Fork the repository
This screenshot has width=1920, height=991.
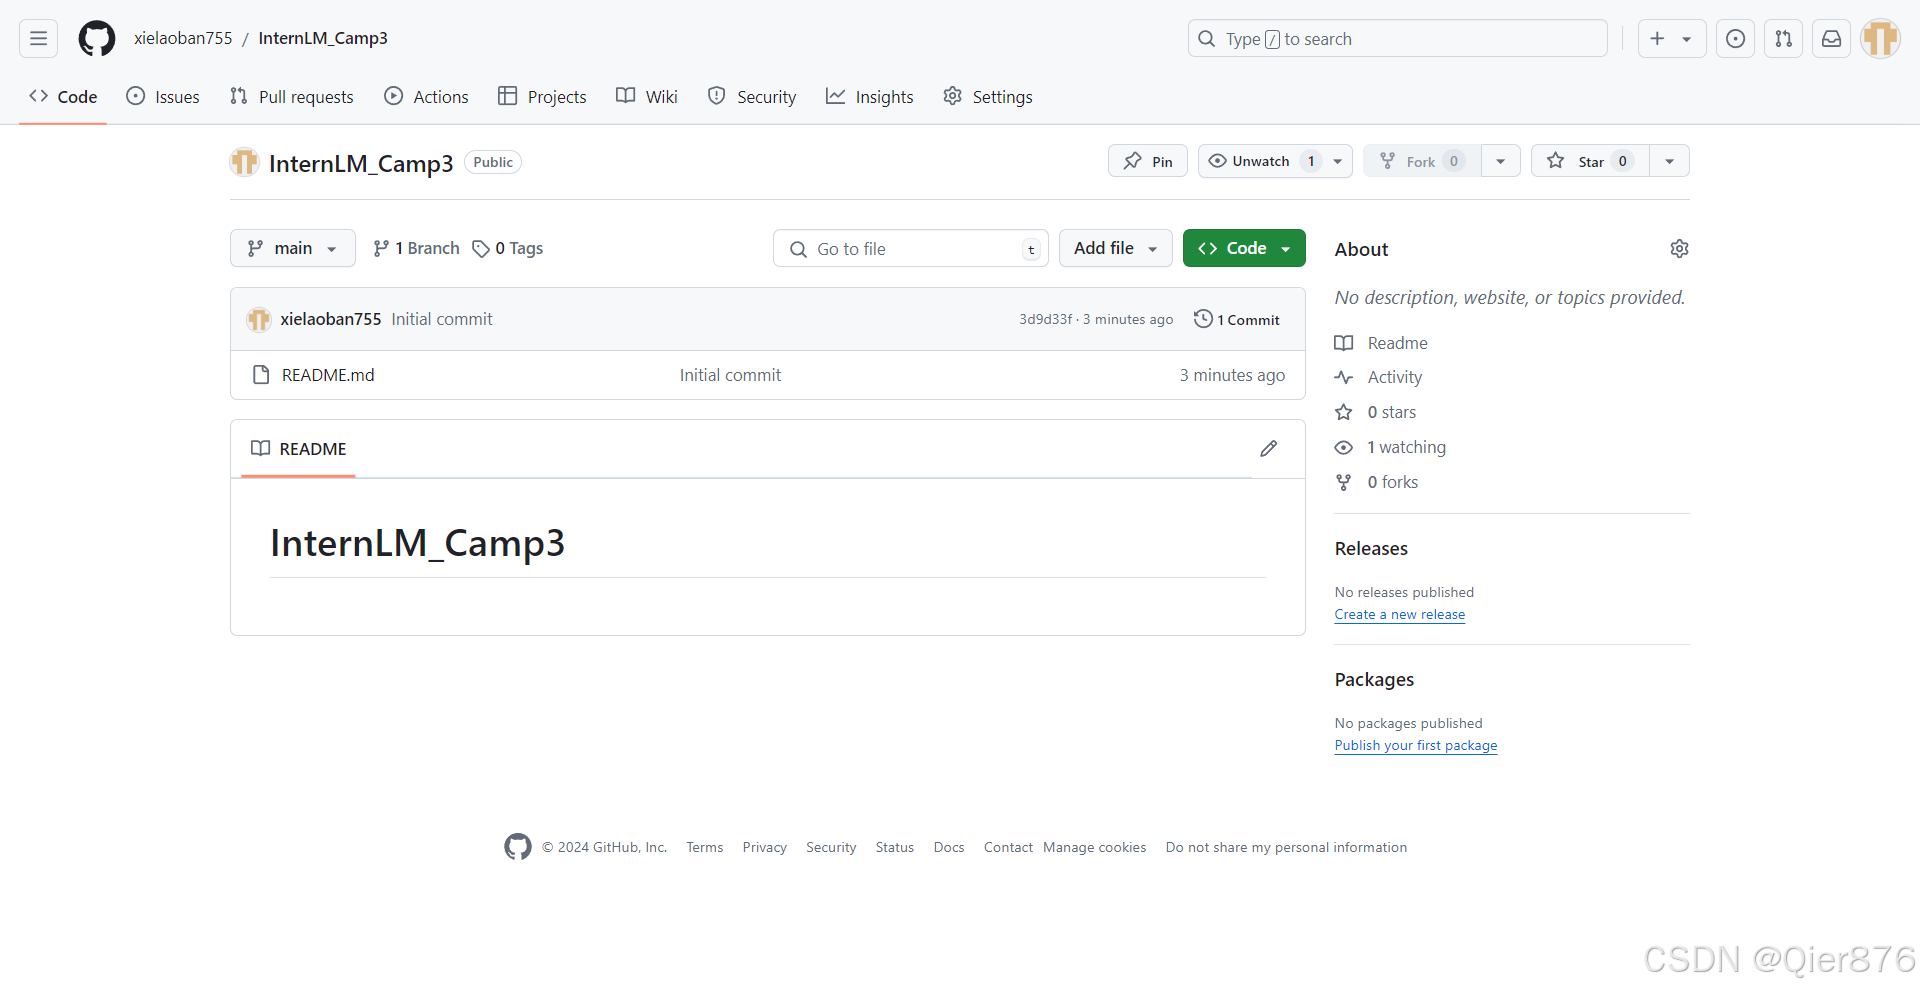coord(1422,161)
